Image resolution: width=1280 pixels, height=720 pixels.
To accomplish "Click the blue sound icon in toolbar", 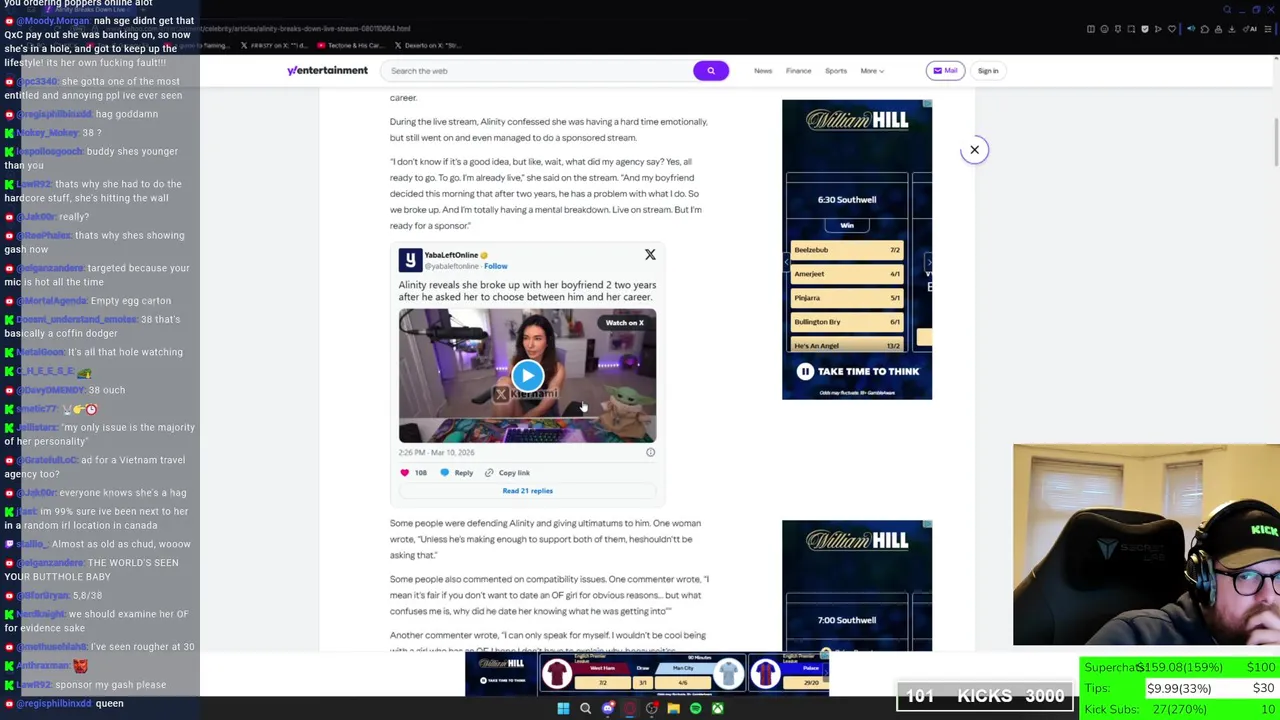I will point(1191,29).
